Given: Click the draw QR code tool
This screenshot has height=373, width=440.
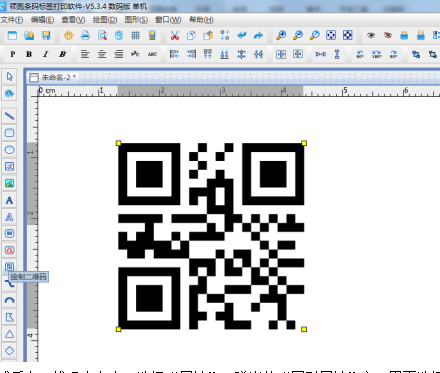Looking at the screenshot, I should tap(9, 267).
